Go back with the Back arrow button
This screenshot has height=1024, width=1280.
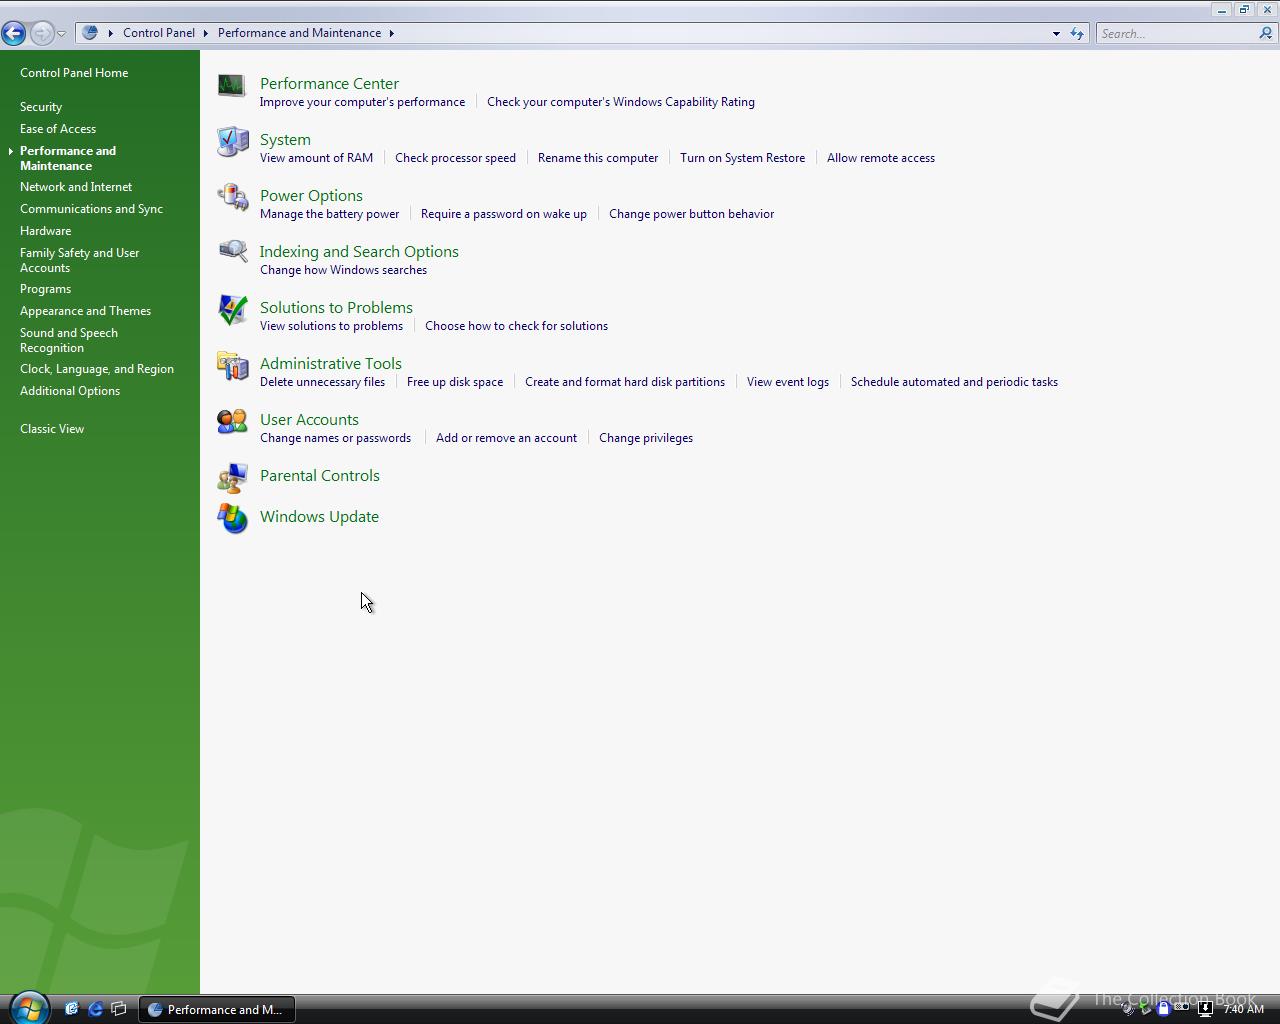point(14,33)
